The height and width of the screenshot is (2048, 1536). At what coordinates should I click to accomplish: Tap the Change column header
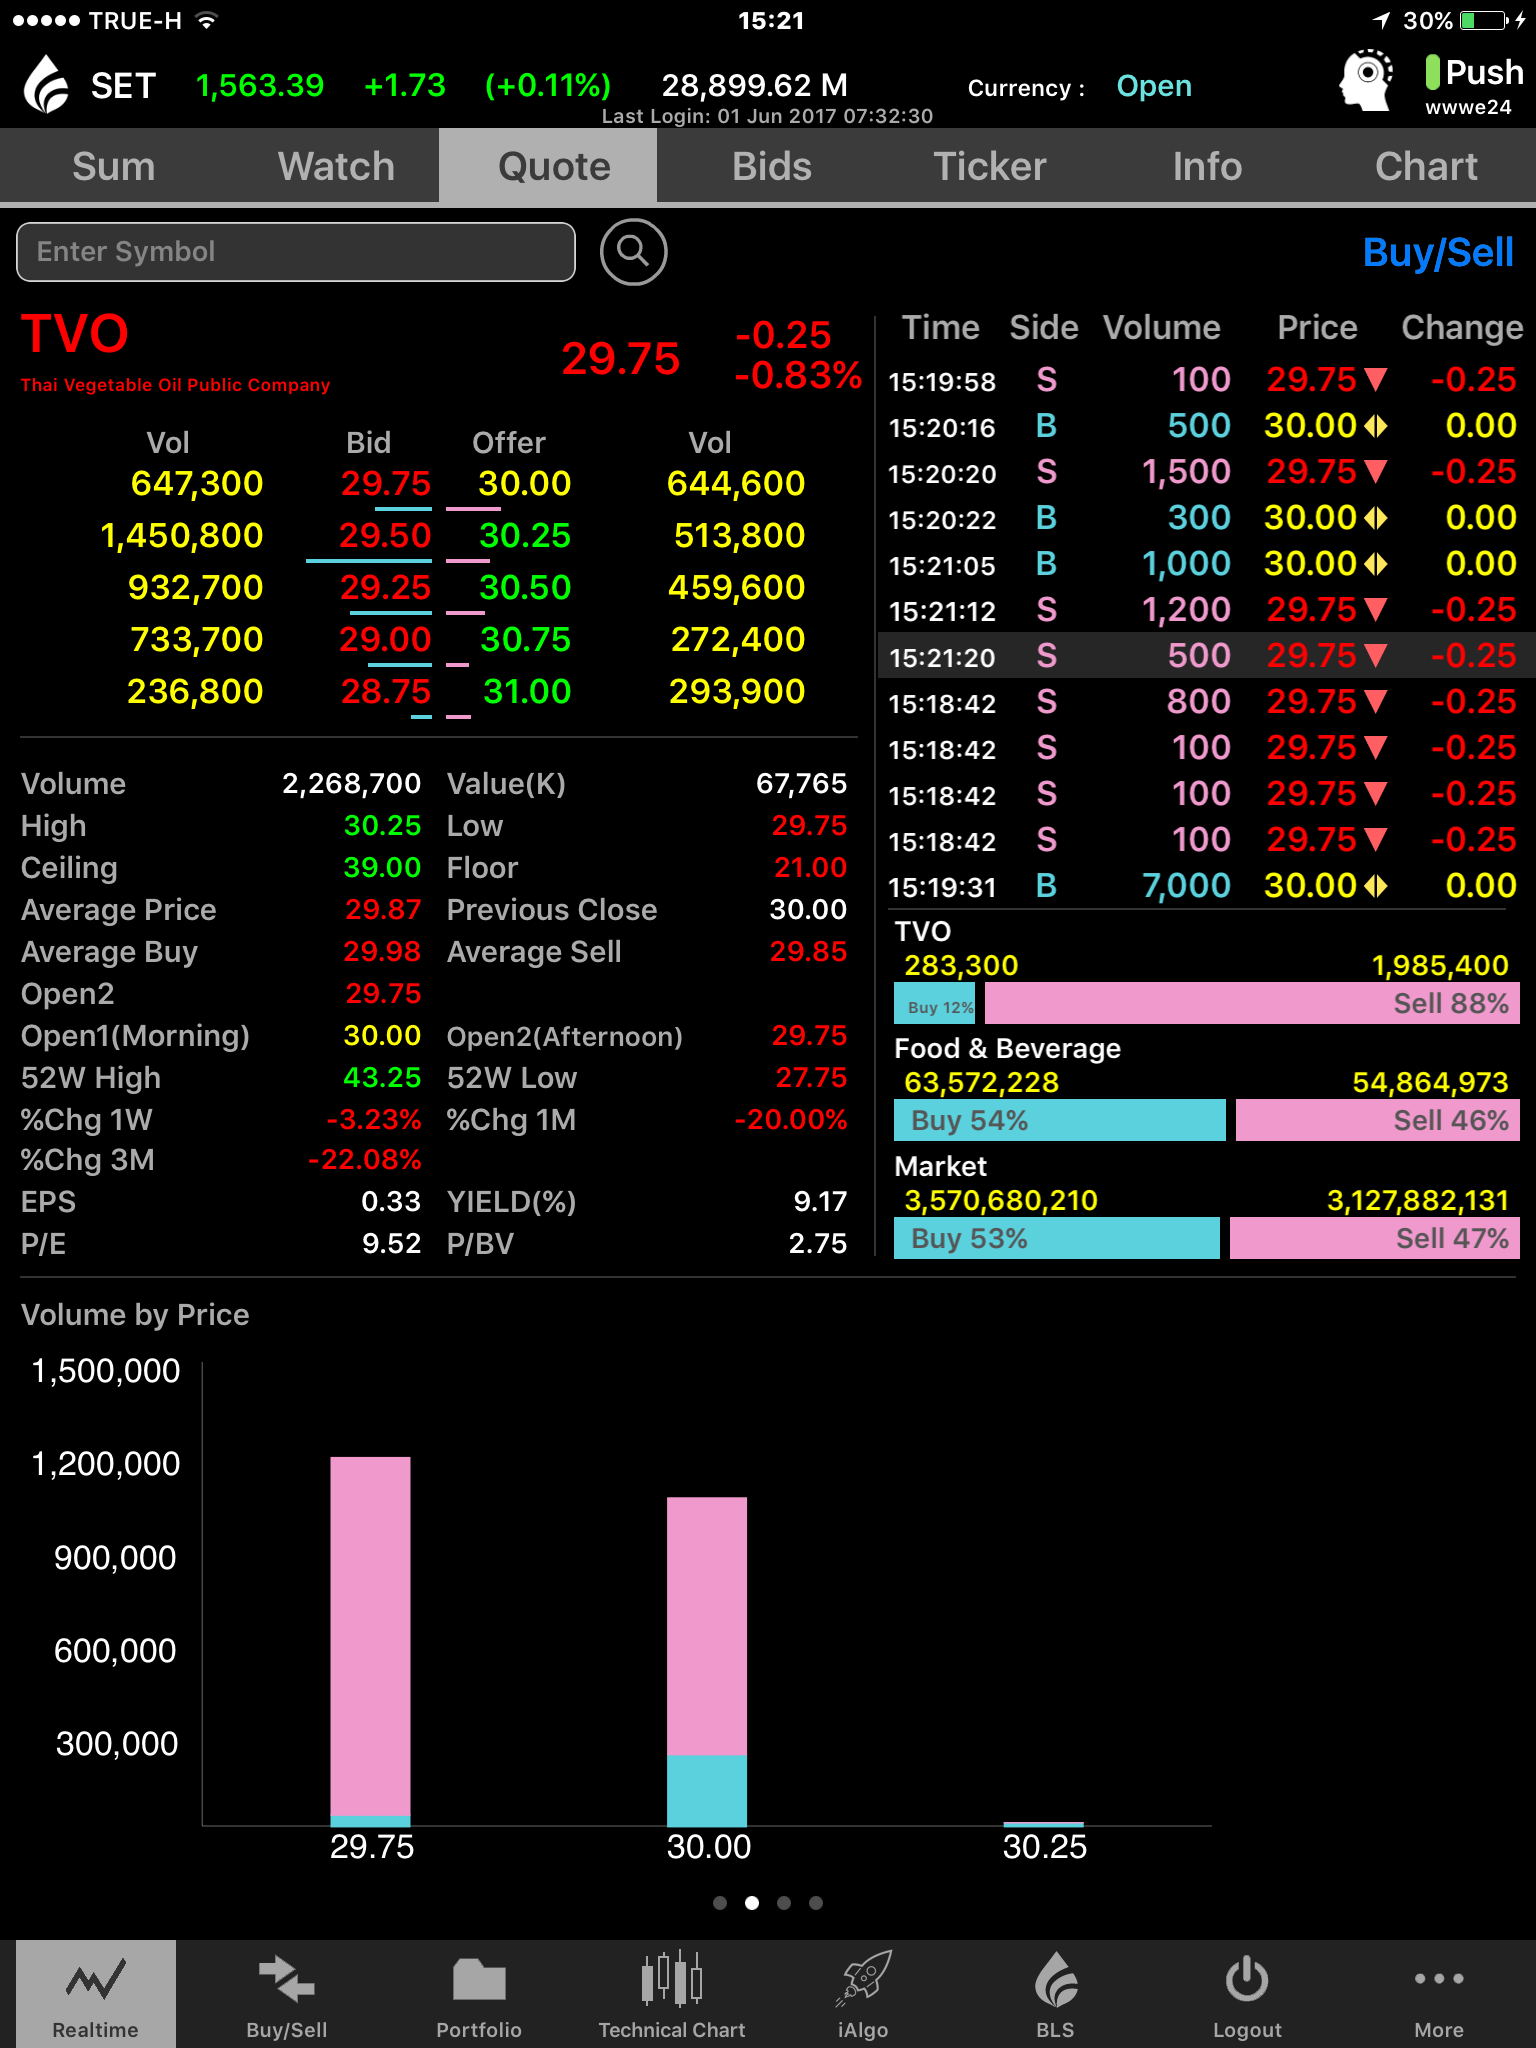[1462, 328]
